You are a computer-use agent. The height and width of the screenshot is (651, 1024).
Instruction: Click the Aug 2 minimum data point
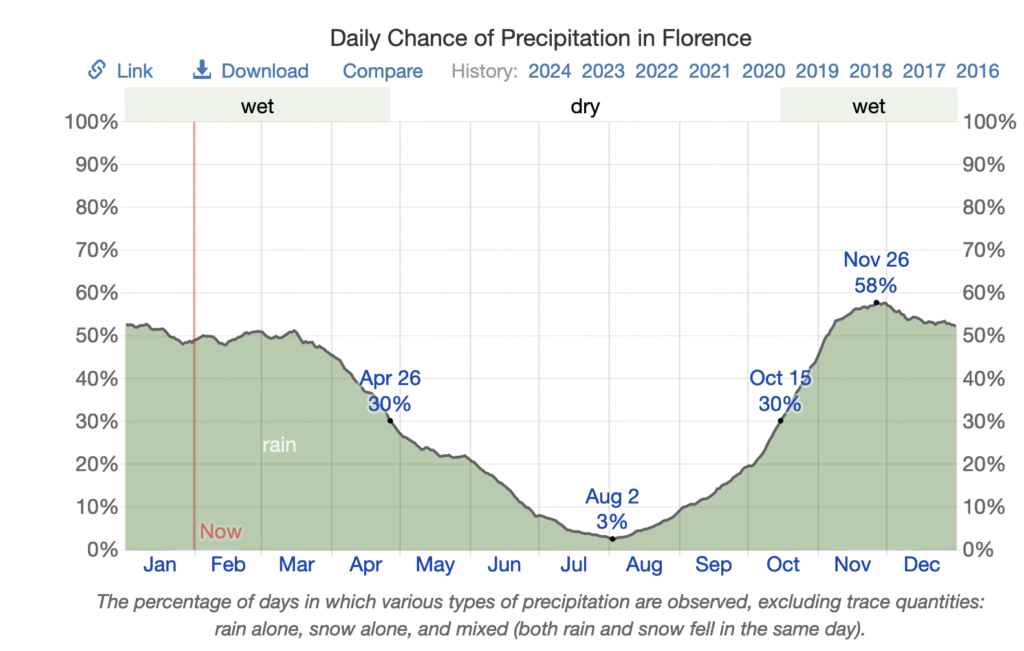(612, 539)
